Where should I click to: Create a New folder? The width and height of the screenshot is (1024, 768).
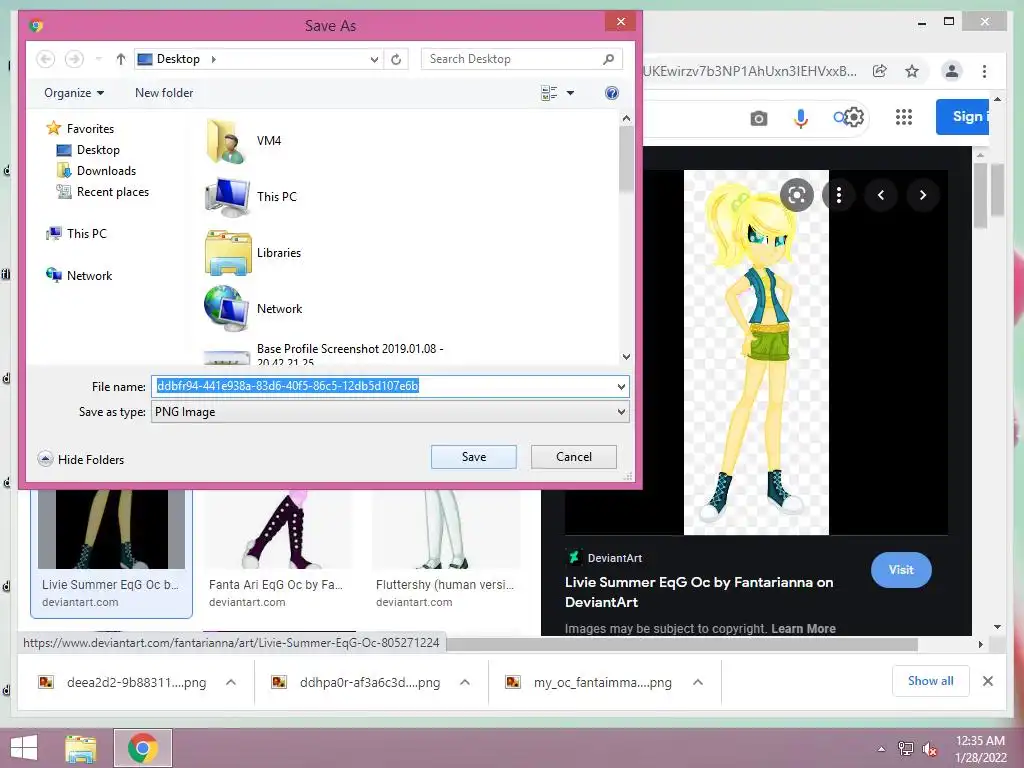click(x=164, y=93)
